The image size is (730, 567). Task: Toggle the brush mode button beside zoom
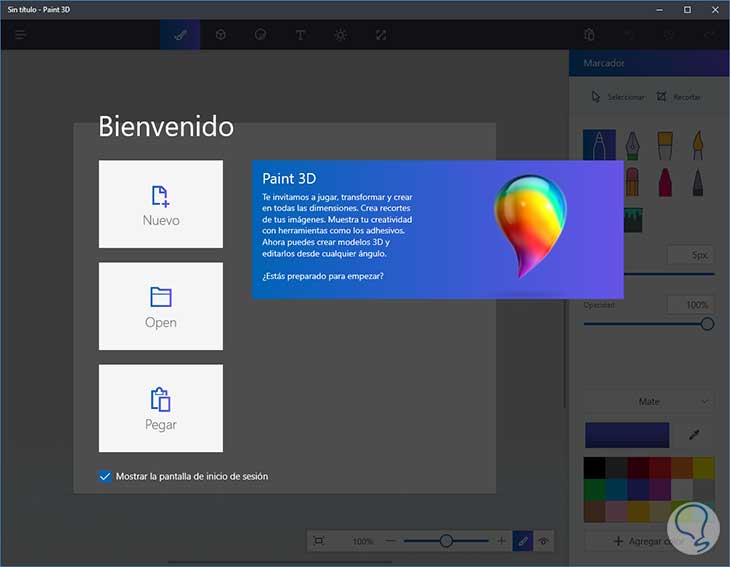coord(523,541)
